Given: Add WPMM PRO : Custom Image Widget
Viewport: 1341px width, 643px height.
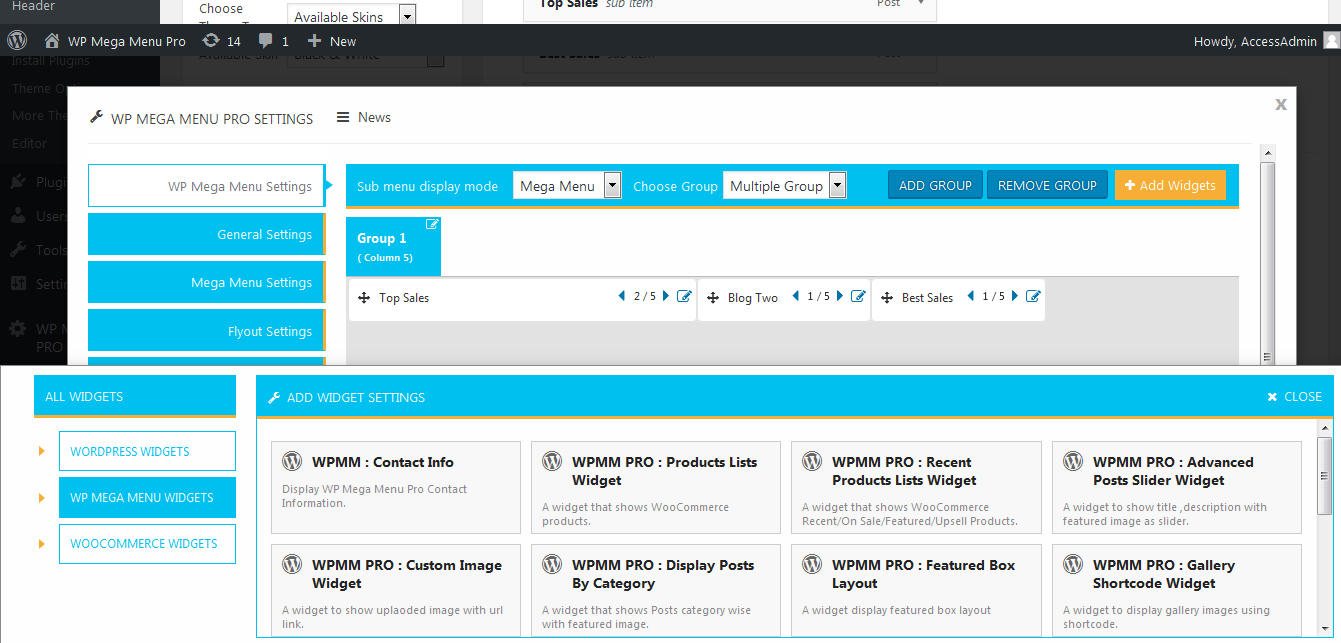Looking at the screenshot, I should click(x=396, y=590).
